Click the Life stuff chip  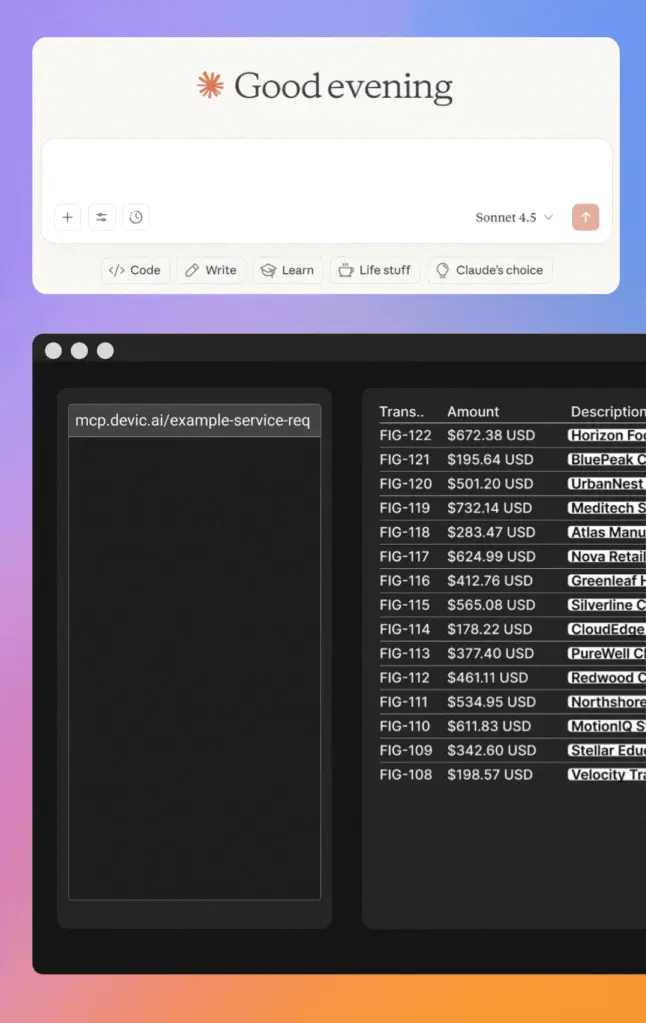pyautogui.click(x=375, y=270)
